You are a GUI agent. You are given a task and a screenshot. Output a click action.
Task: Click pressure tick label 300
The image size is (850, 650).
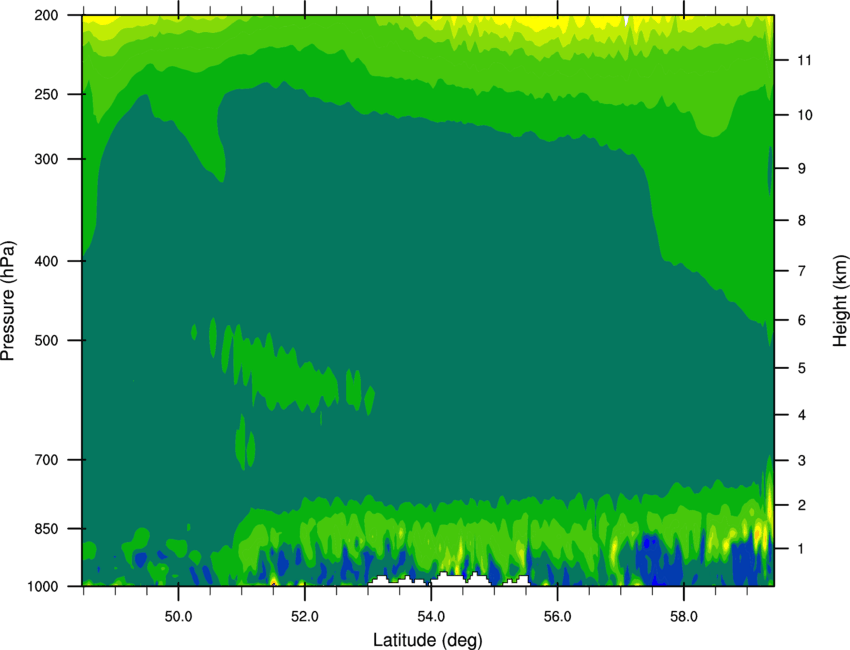(47, 159)
